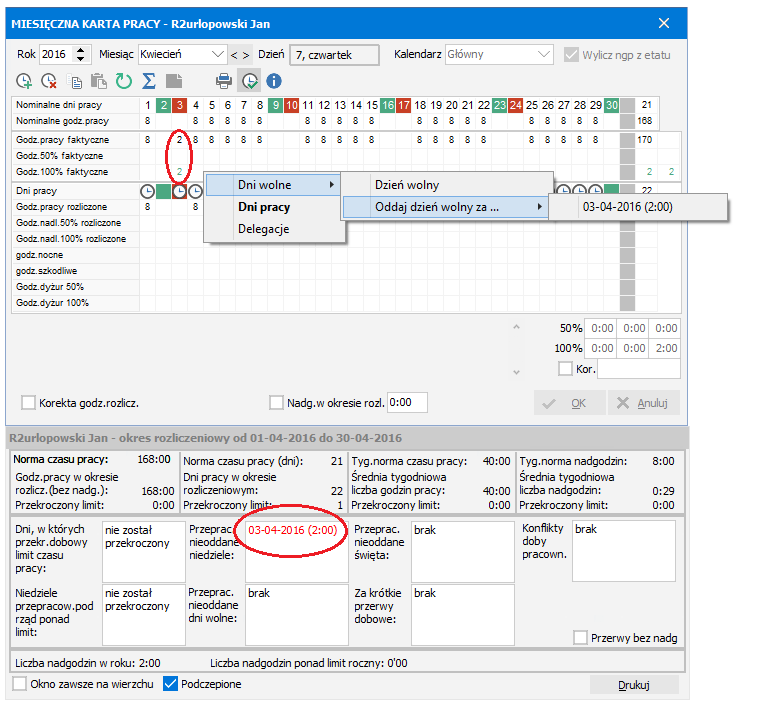Click the clock with checkmark toolbar icon
Viewport: 757px width, 705px height.
[x=249, y=81]
